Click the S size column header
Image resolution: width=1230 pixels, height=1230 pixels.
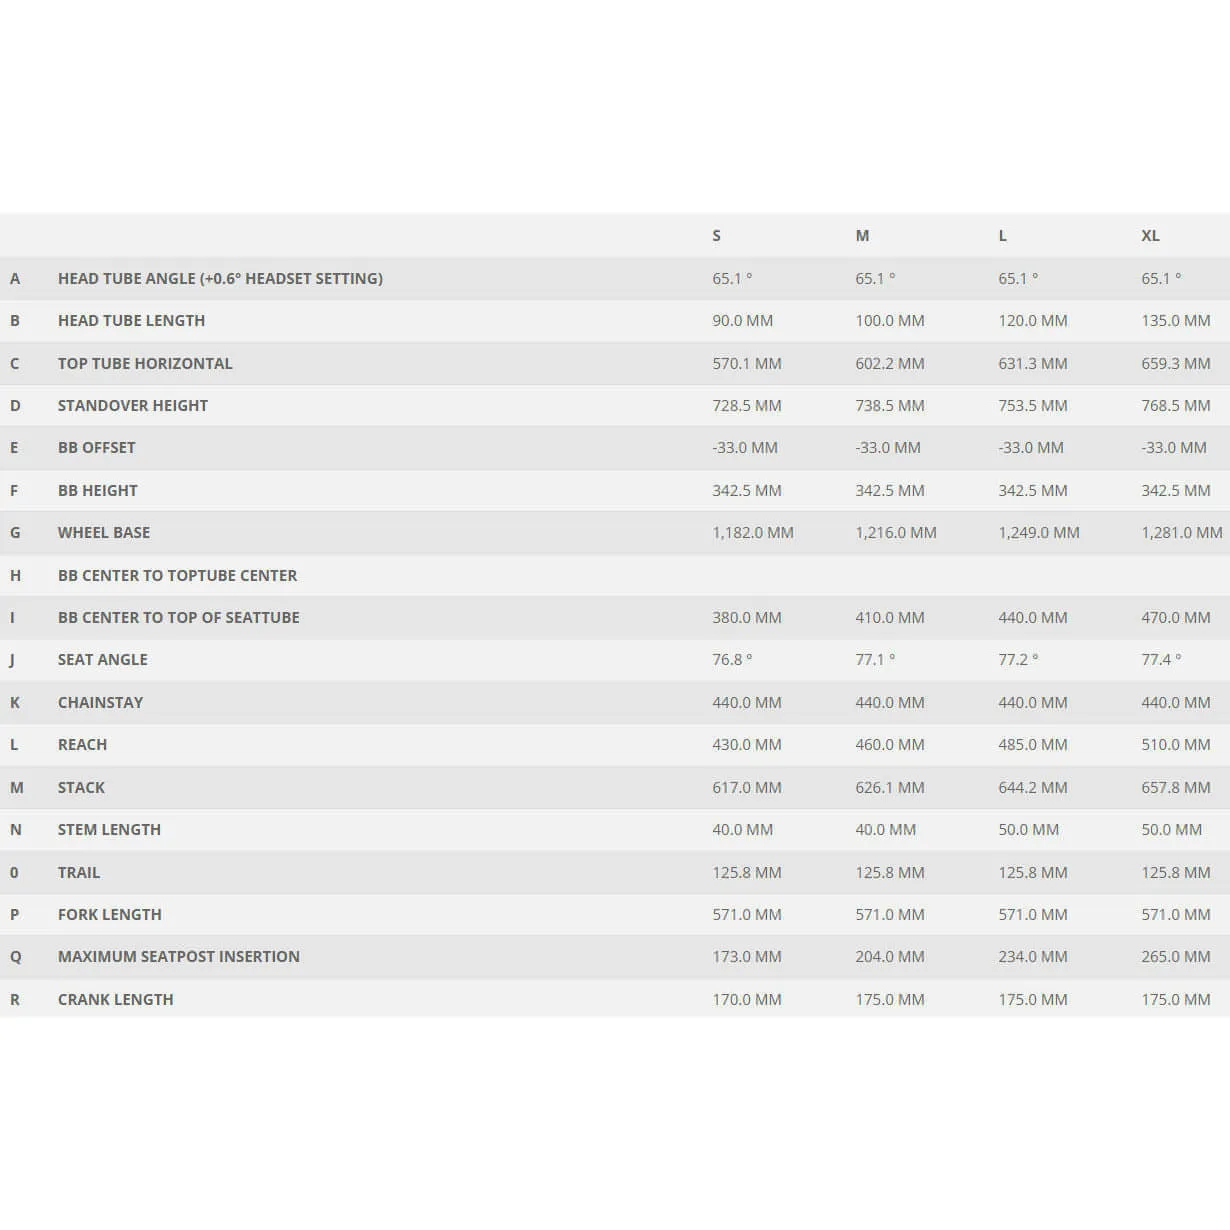[716, 236]
